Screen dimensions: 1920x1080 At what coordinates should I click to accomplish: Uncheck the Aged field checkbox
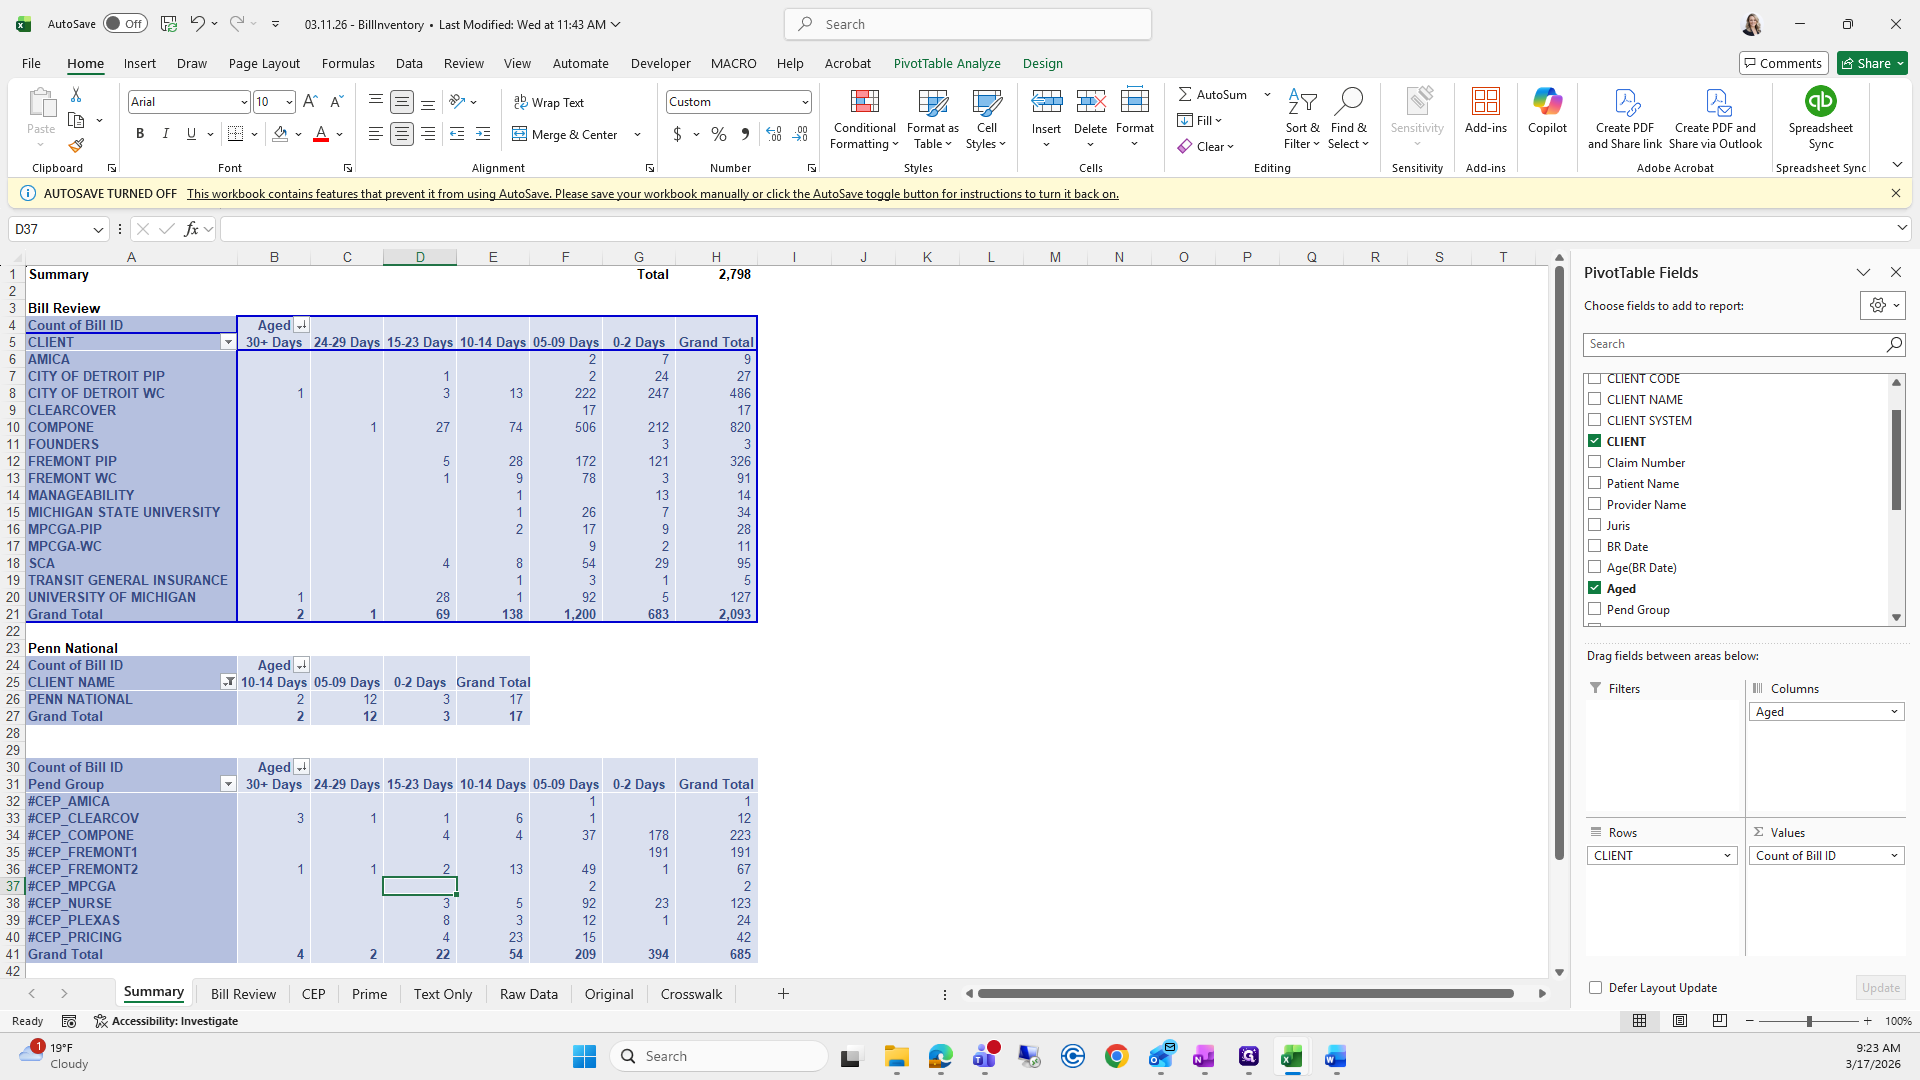point(1595,588)
